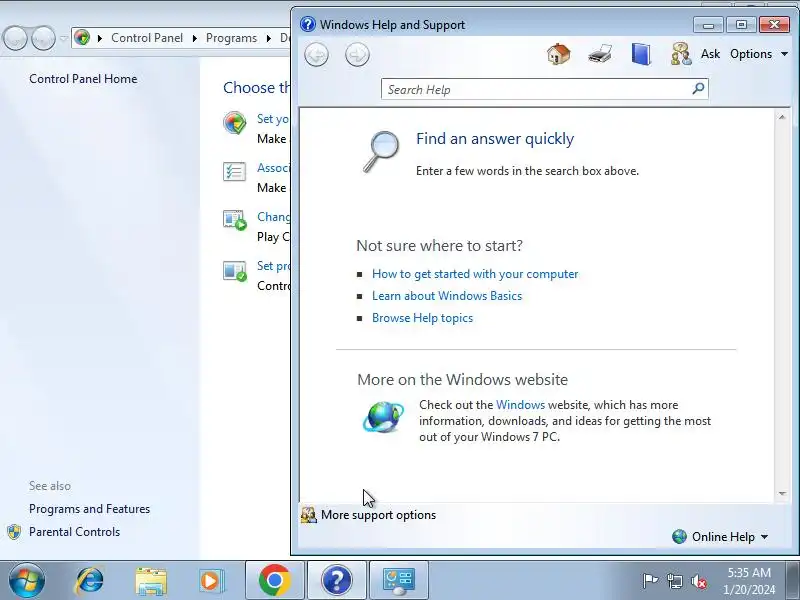This screenshot has width=800, height=600.
Task: Click the globe icon beside Windows website text
Action: point(383,417)
